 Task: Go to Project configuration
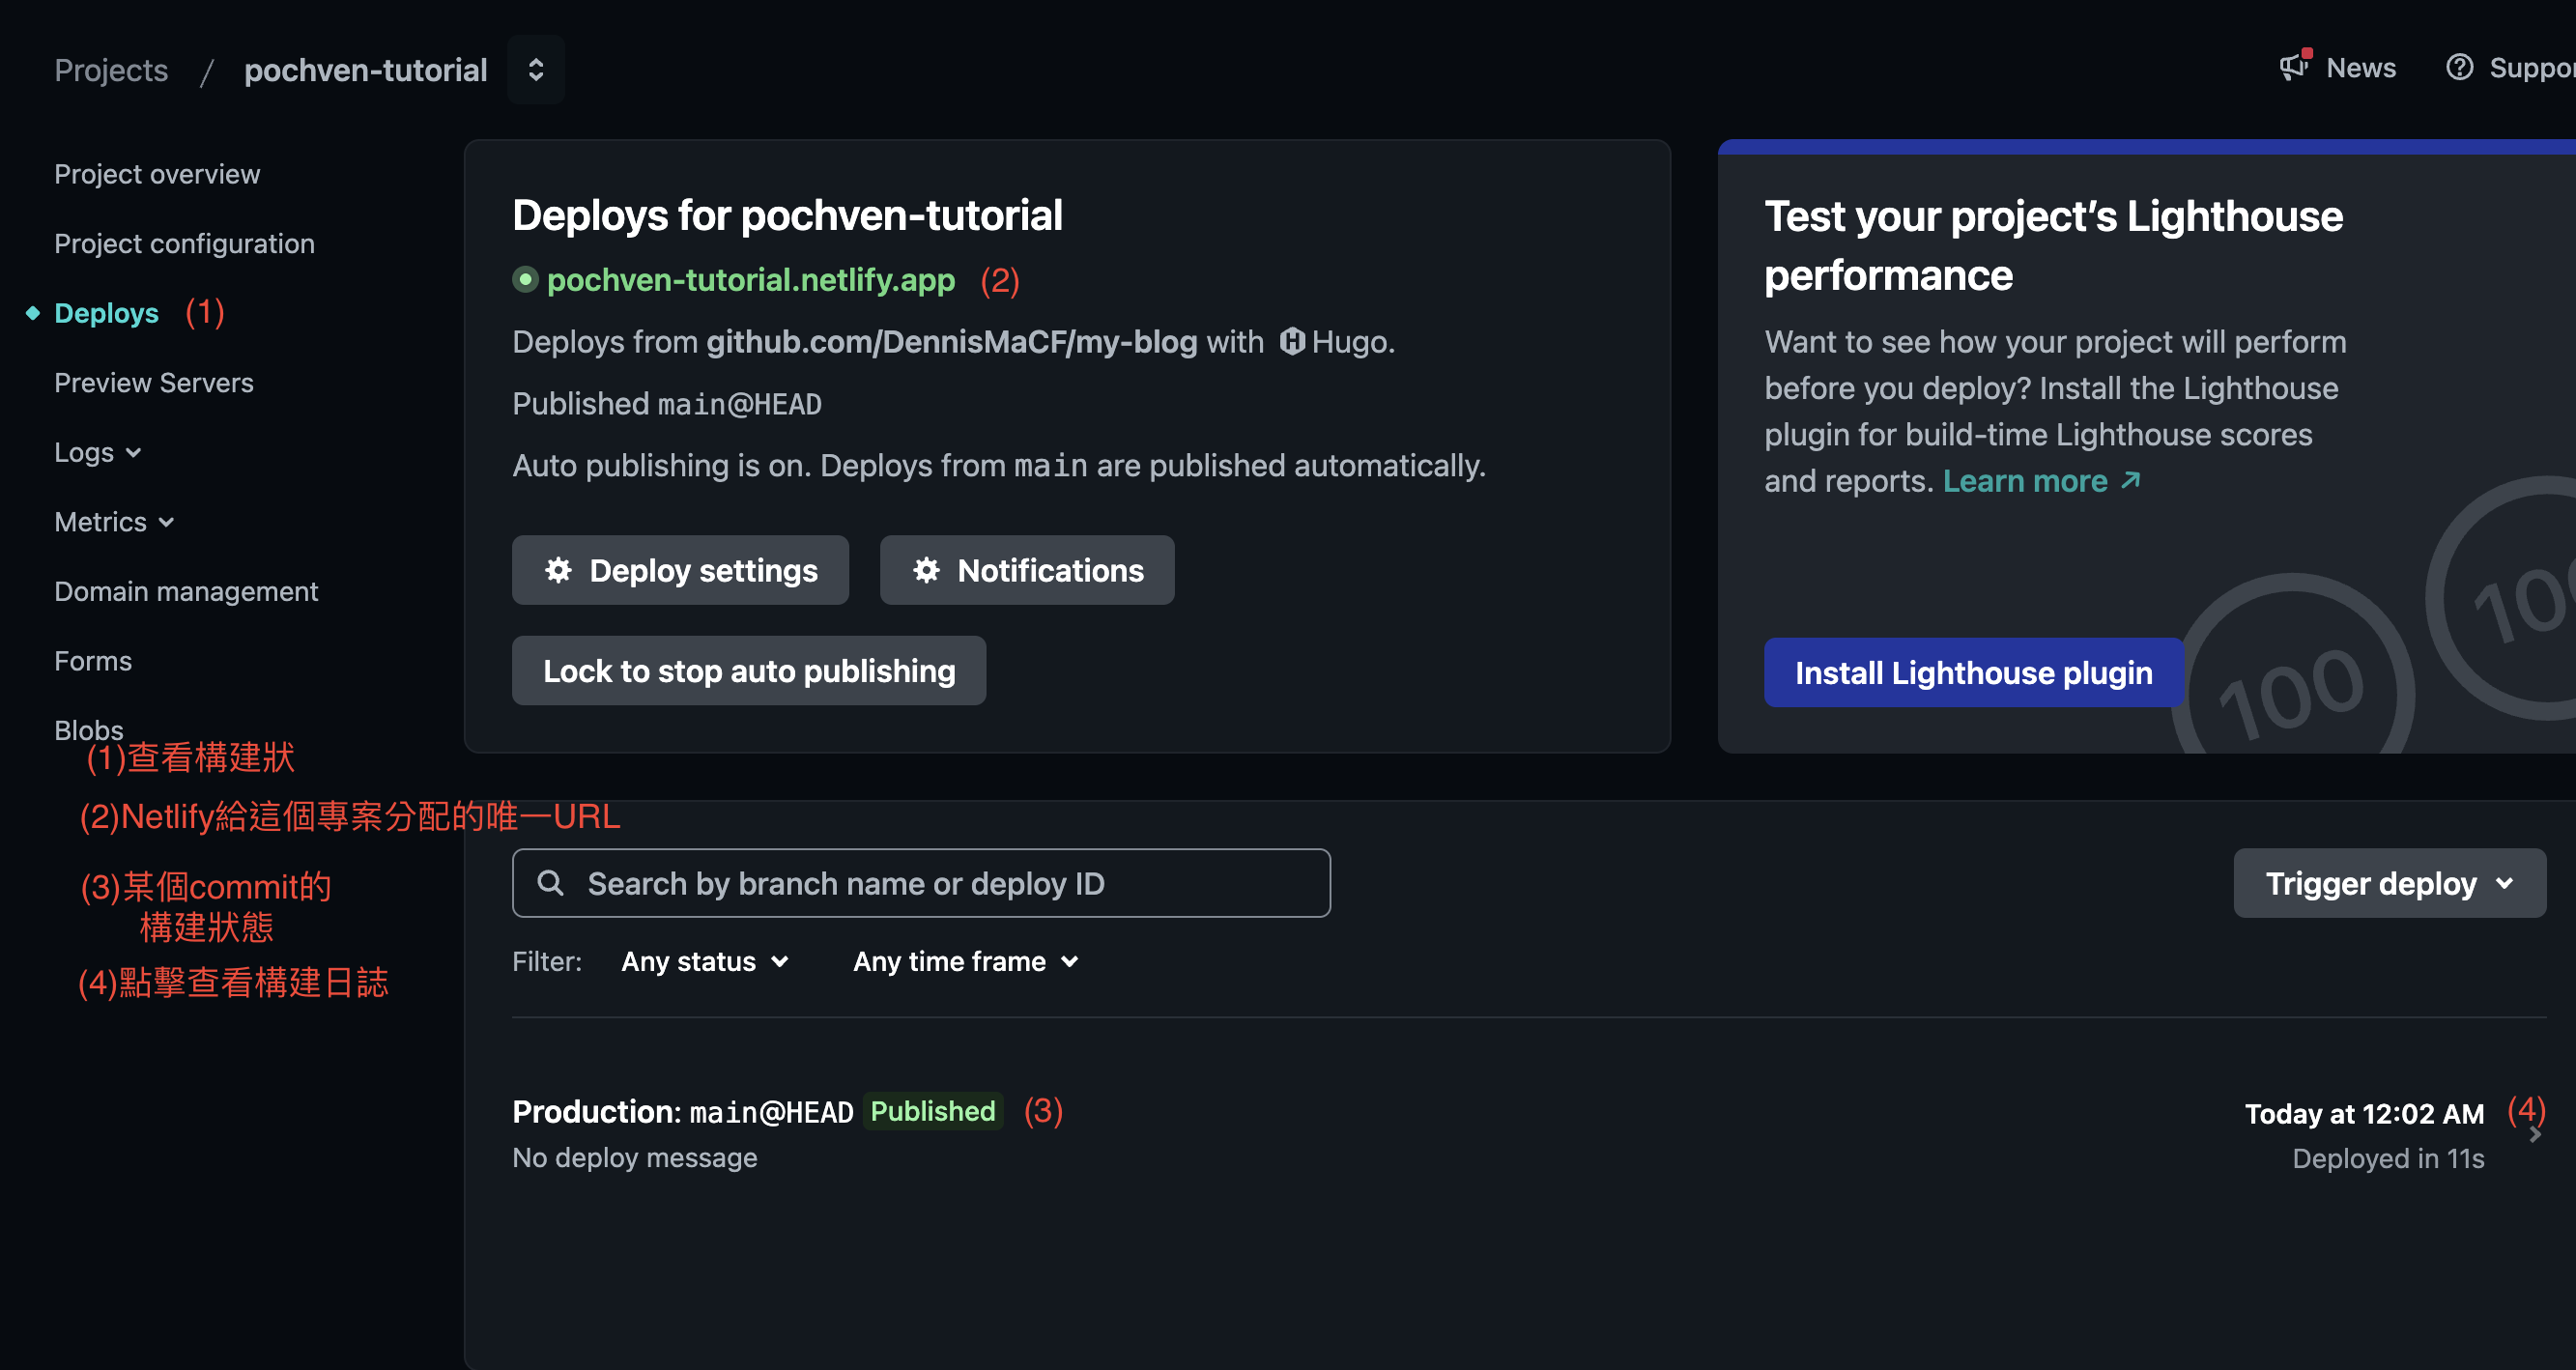[x=184, y=244]
